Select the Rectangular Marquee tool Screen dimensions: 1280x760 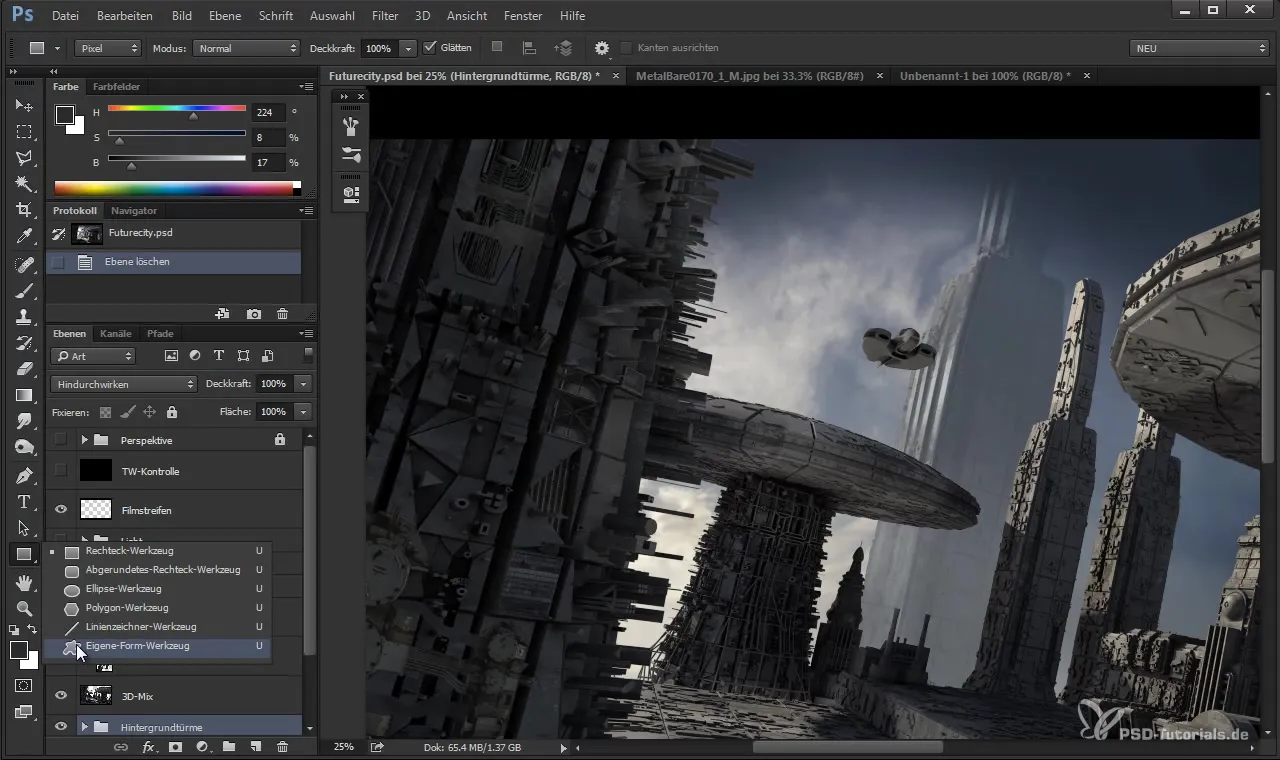pyautogui.click(x=24, y=132)
